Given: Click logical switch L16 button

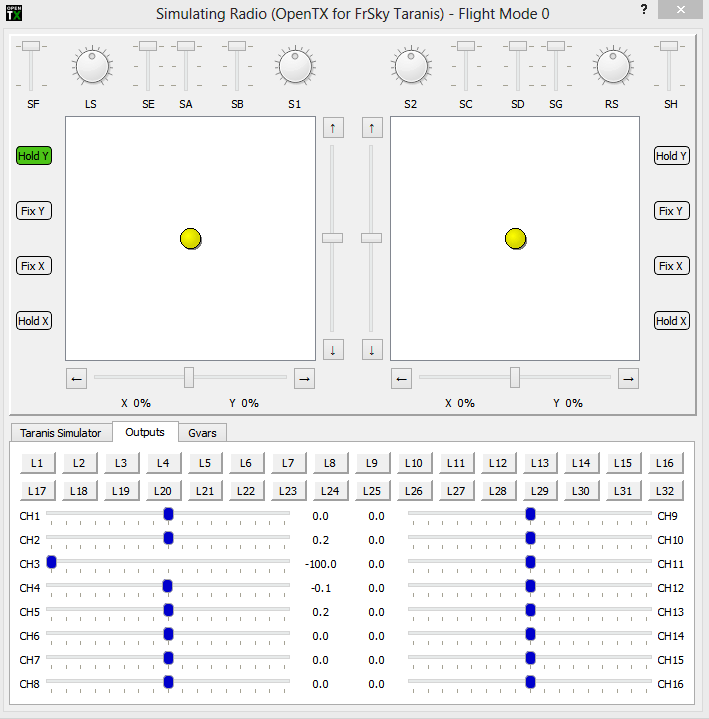Looking at the screenshot, I should (x=665, y=463).
